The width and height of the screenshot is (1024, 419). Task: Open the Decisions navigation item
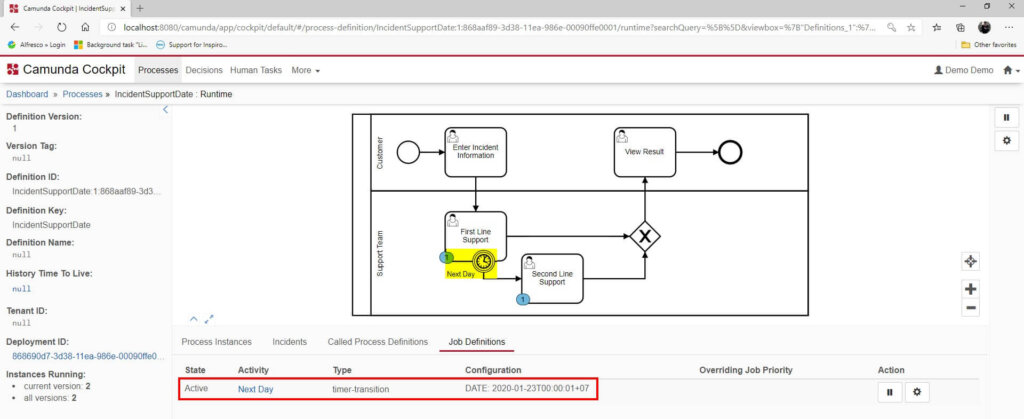tap(204, 70)
